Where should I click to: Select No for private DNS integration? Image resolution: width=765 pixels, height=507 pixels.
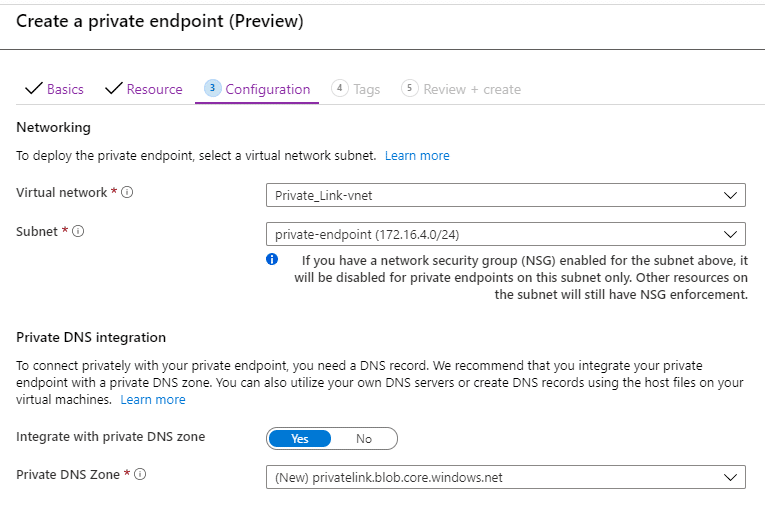coord(364,438)
